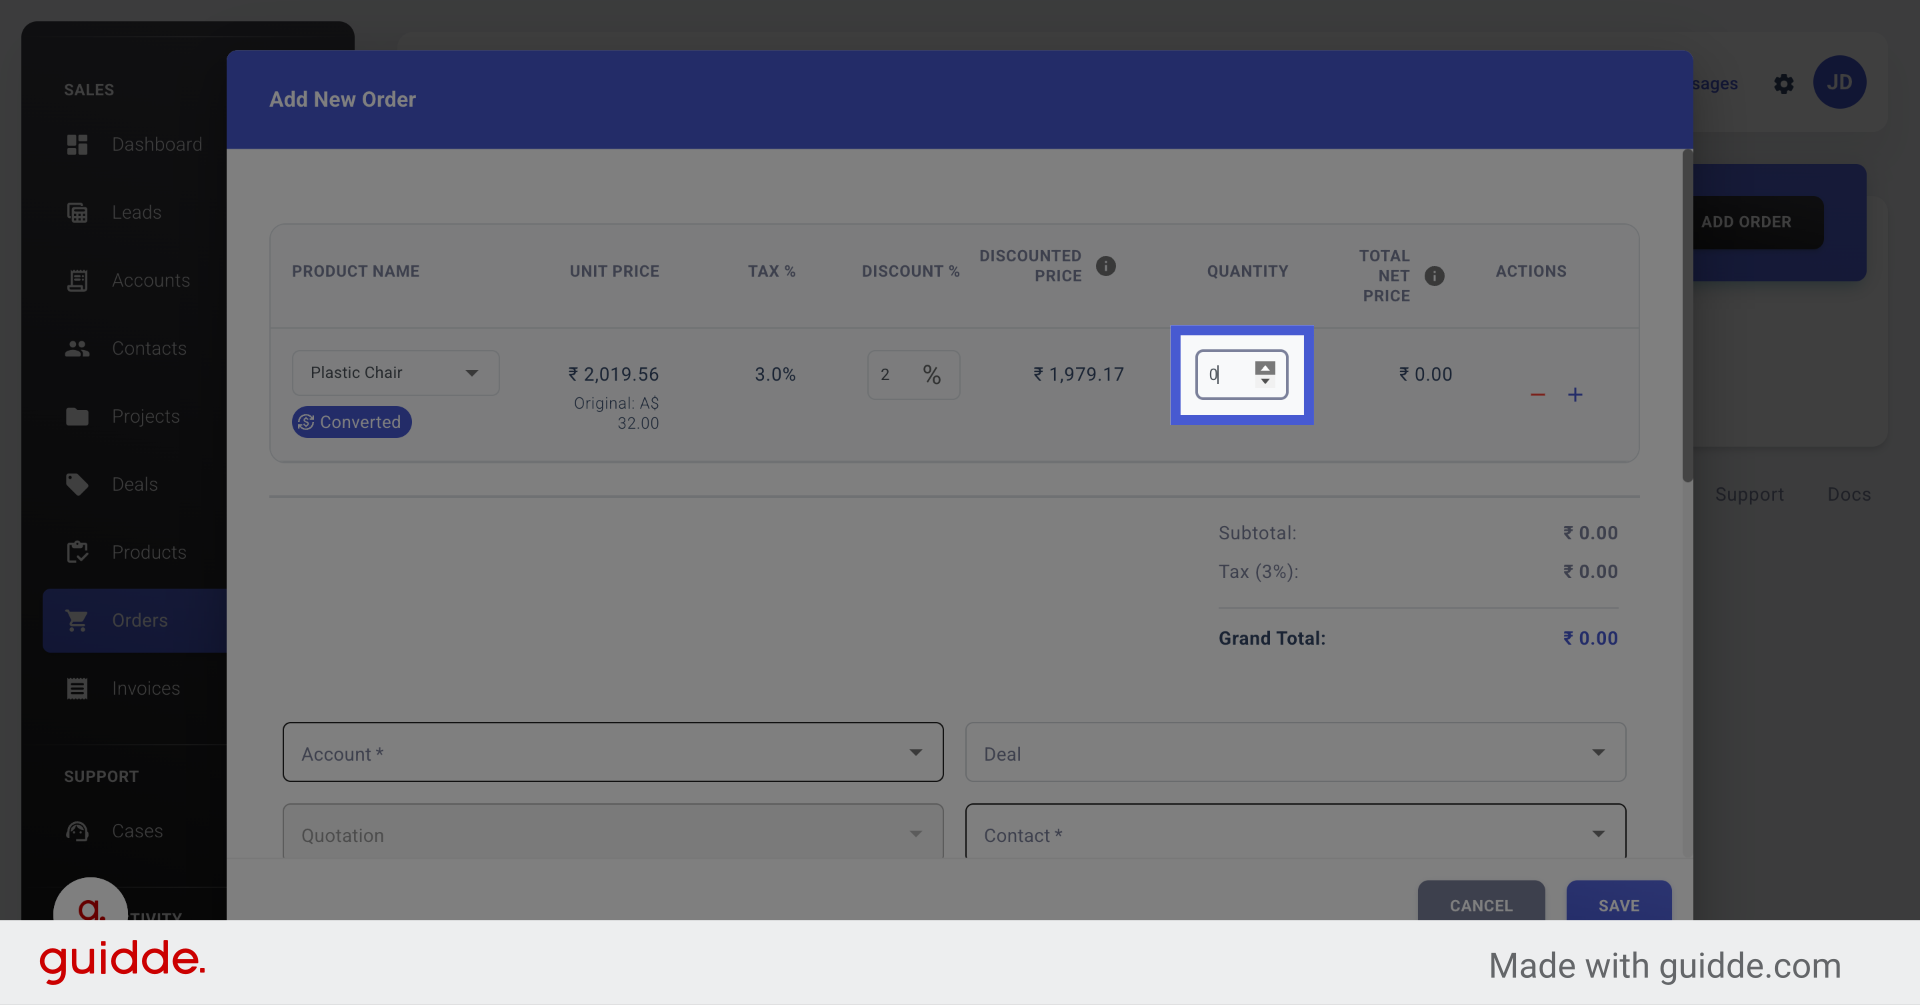Go to Accounts menu item

point(151,281)
